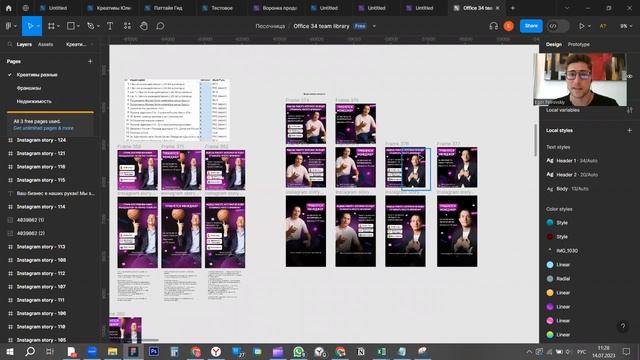This screenshot has width=640, height=360.
Task: Select the Rectangle shape tool
Action: point(71,26)
